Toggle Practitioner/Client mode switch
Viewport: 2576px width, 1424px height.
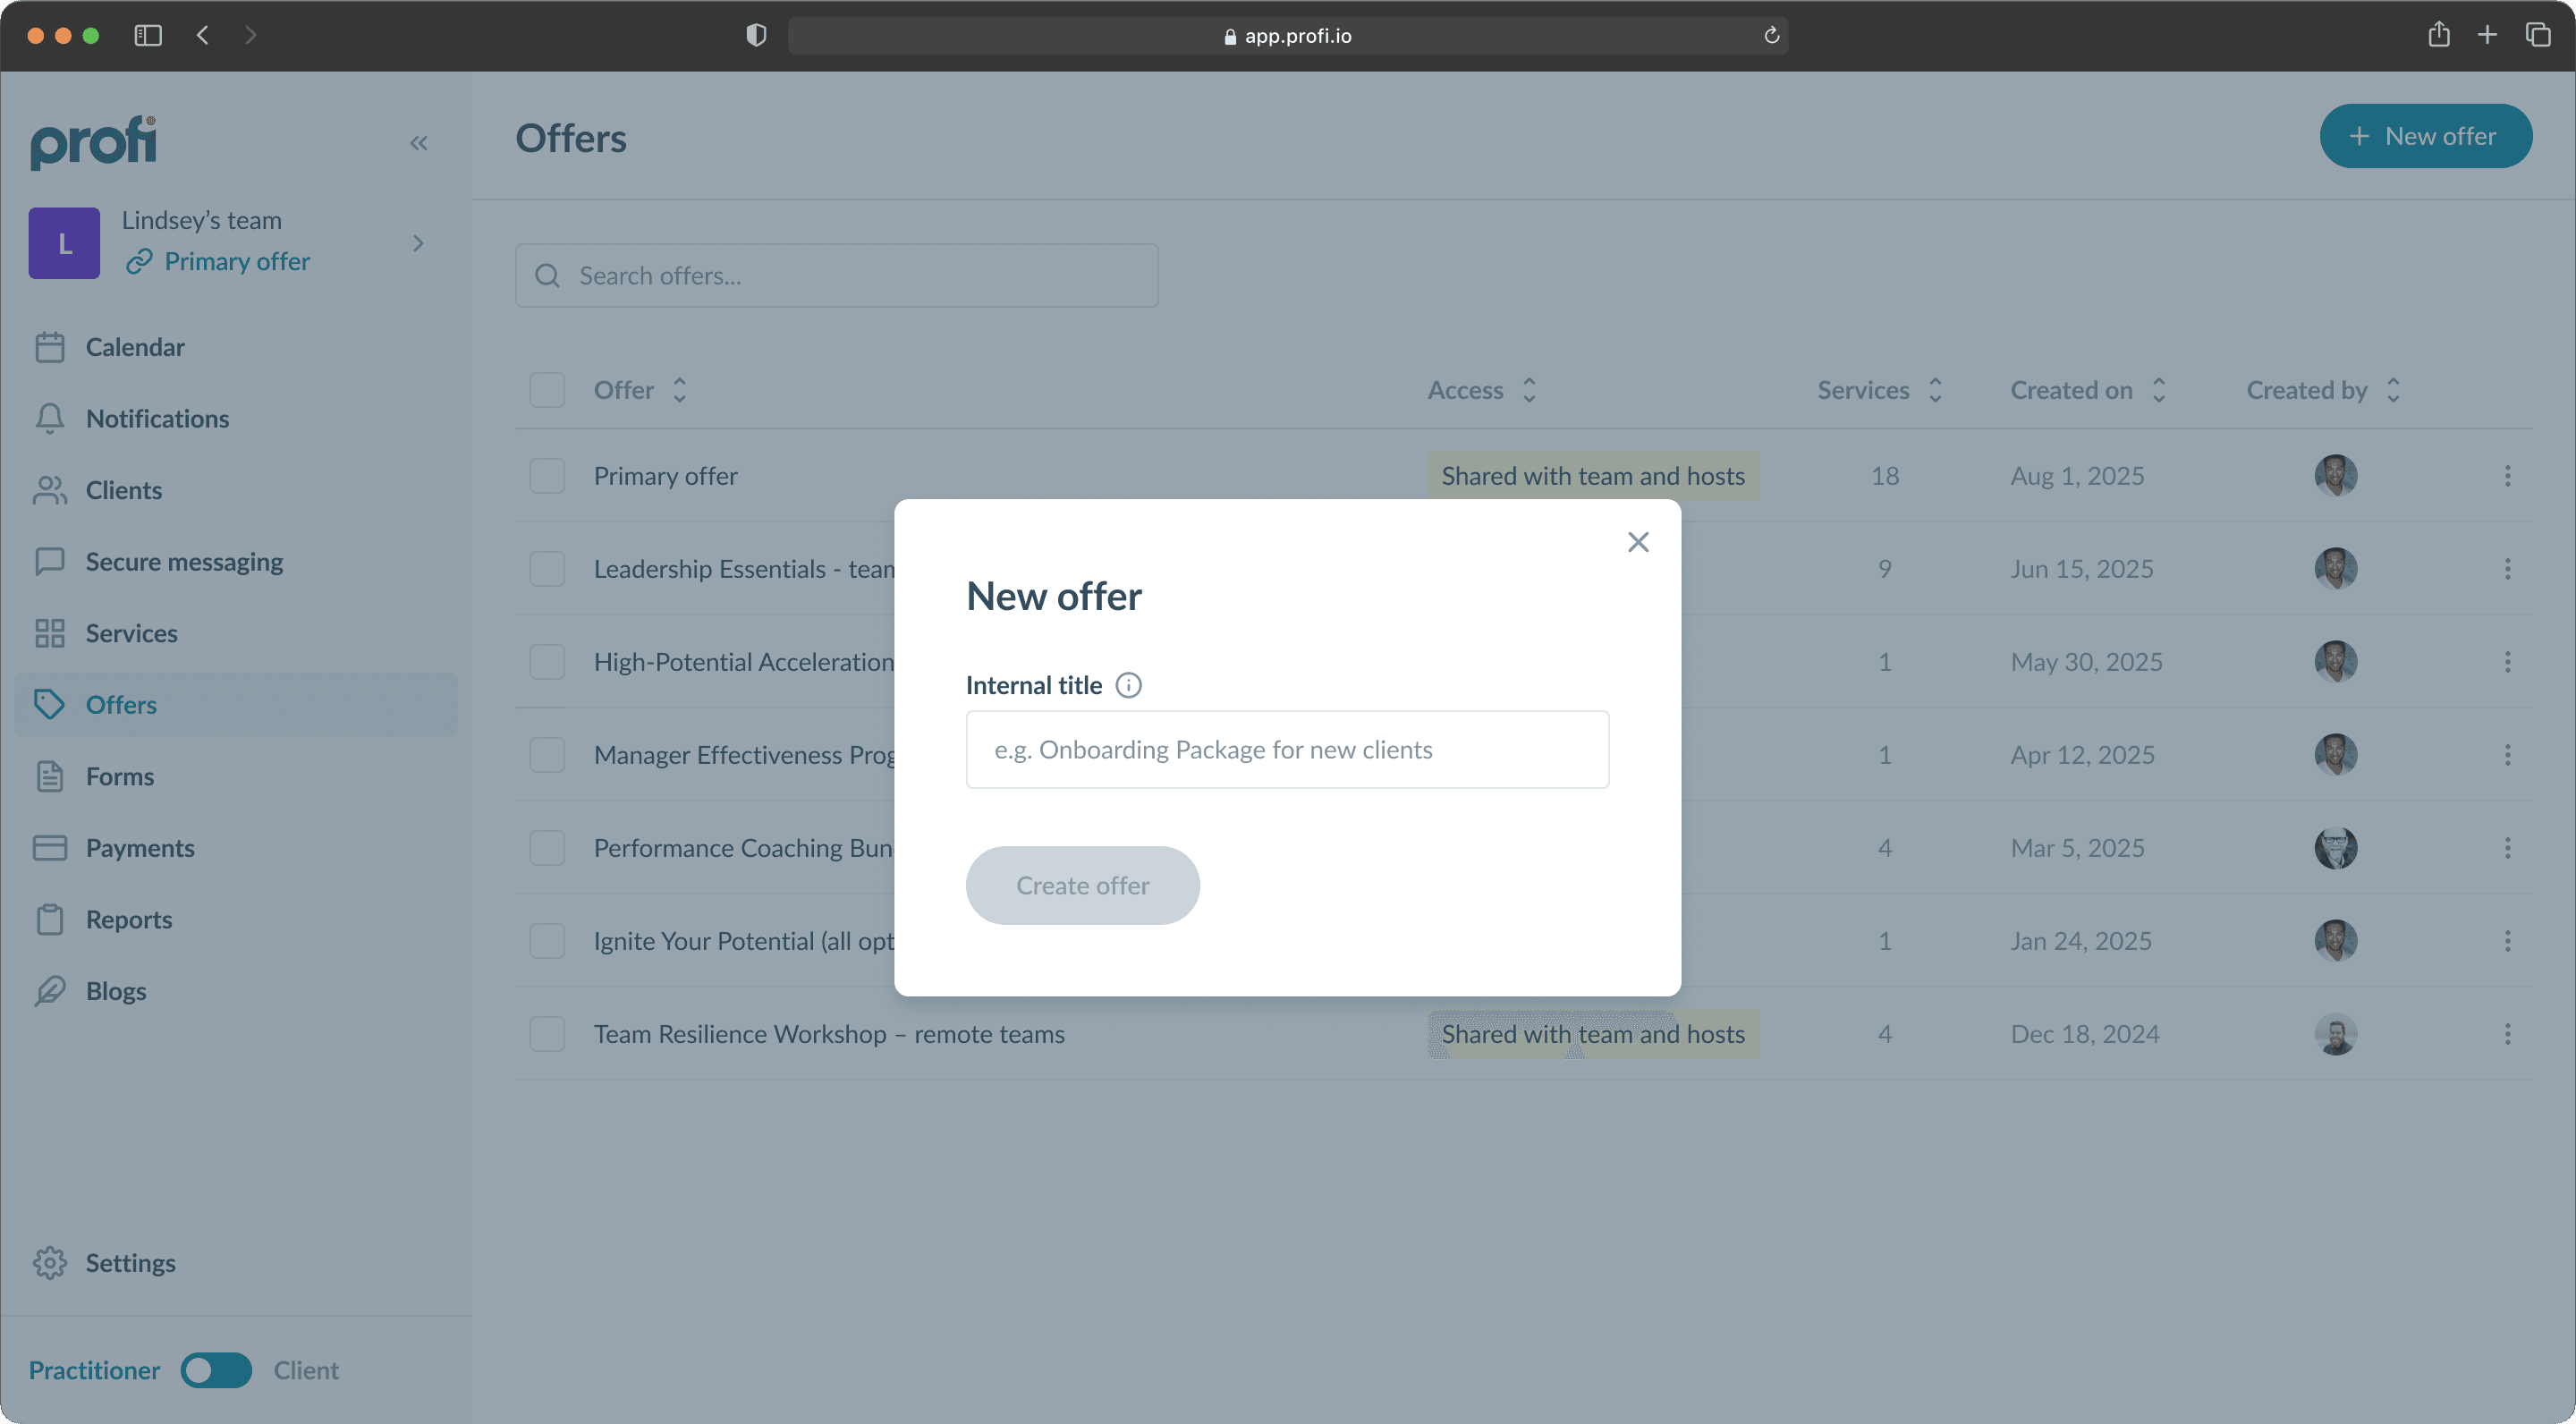(x=216, y=1369)
